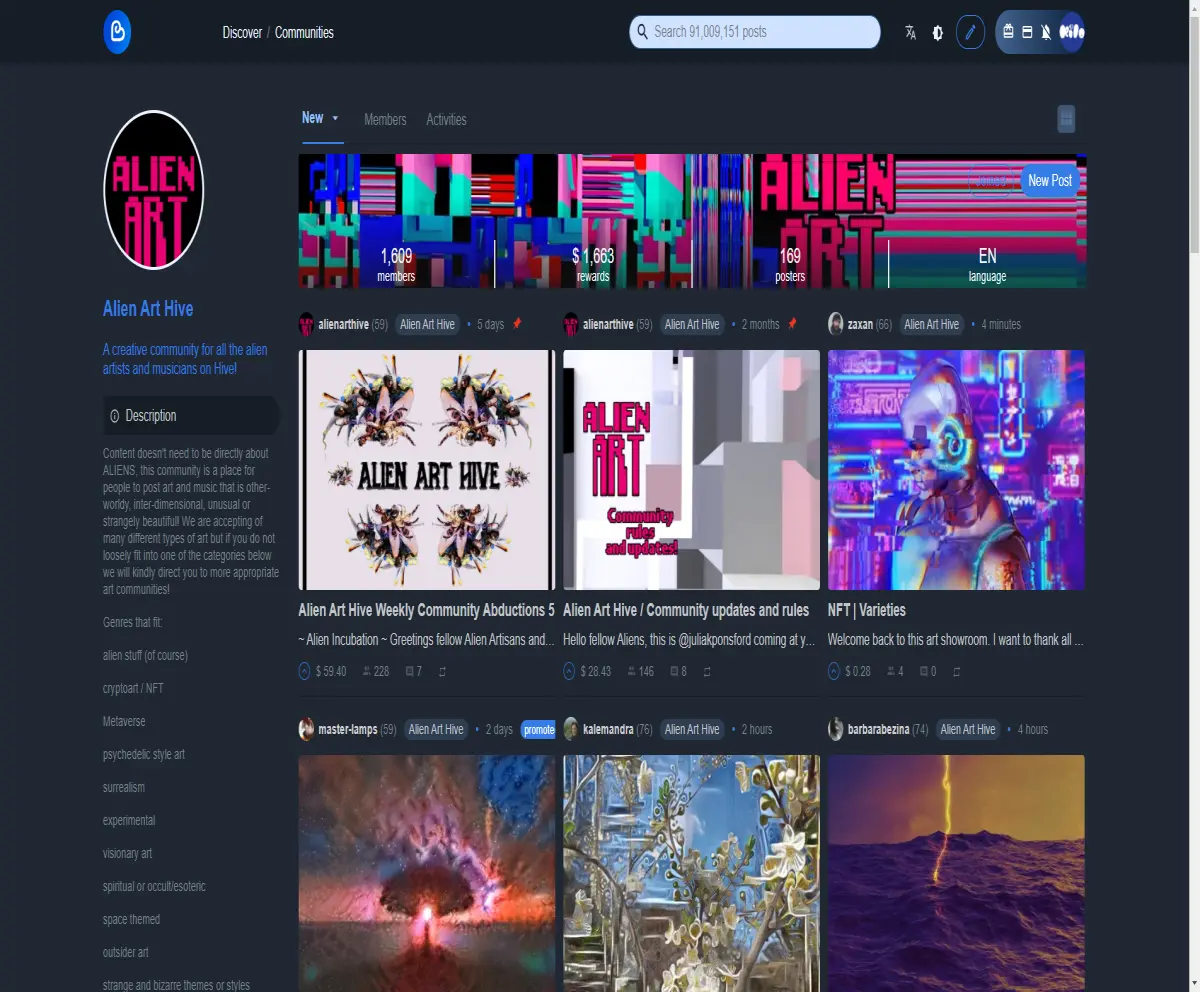This screenshot has width=1200, height=992.
Task: Expand the New sort dropdown arrow
Action: click(335, 118)
